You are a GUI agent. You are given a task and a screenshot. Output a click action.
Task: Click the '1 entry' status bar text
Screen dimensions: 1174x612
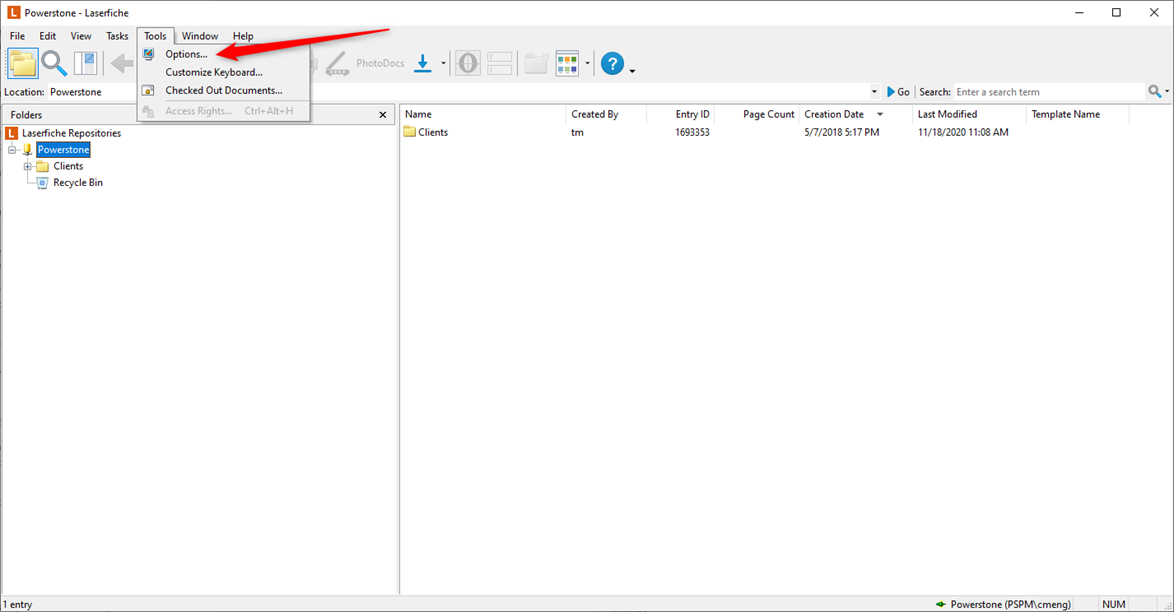(18, 605)
